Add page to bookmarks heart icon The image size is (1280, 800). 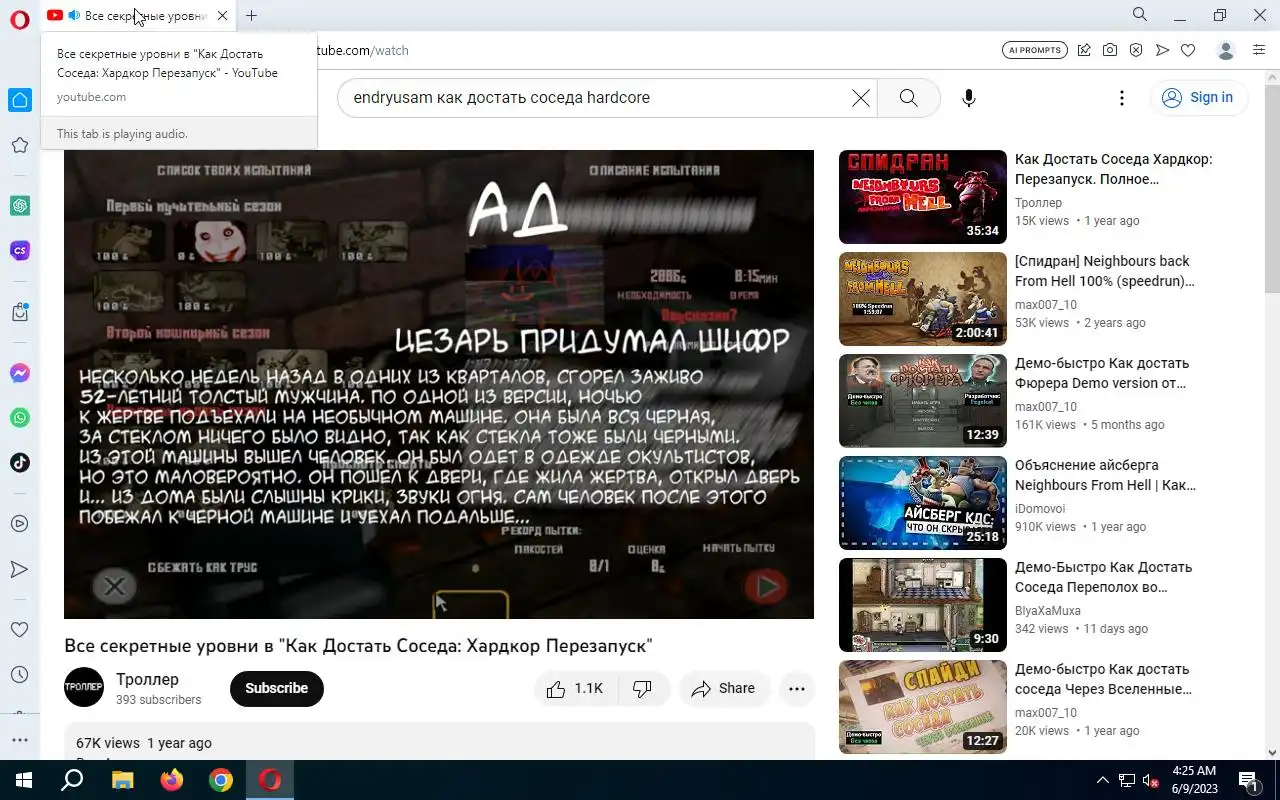coord(1188,50)
